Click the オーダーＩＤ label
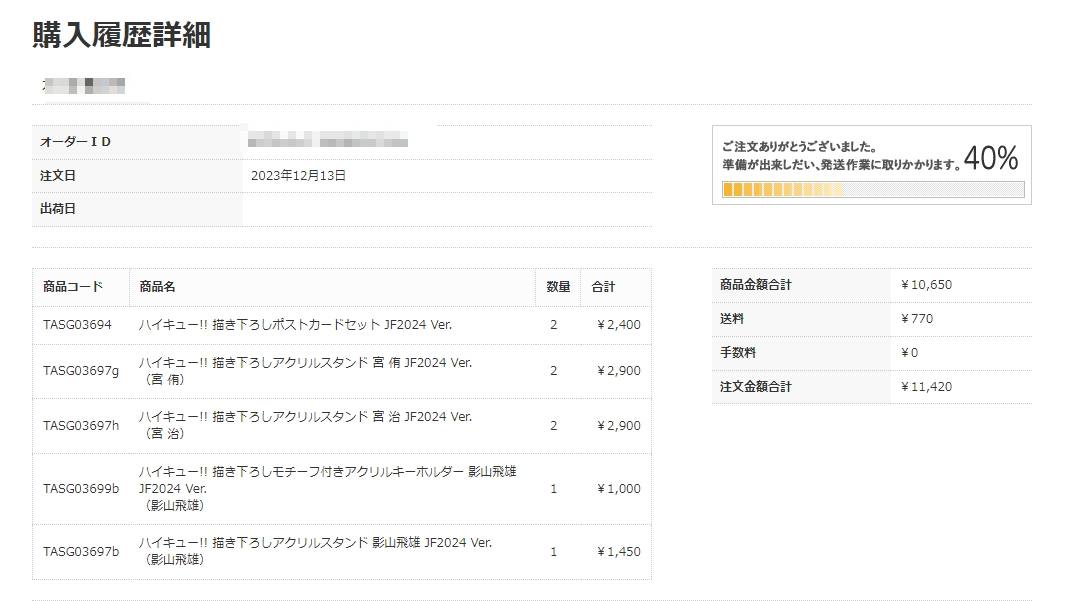 [x=75, y=142]
